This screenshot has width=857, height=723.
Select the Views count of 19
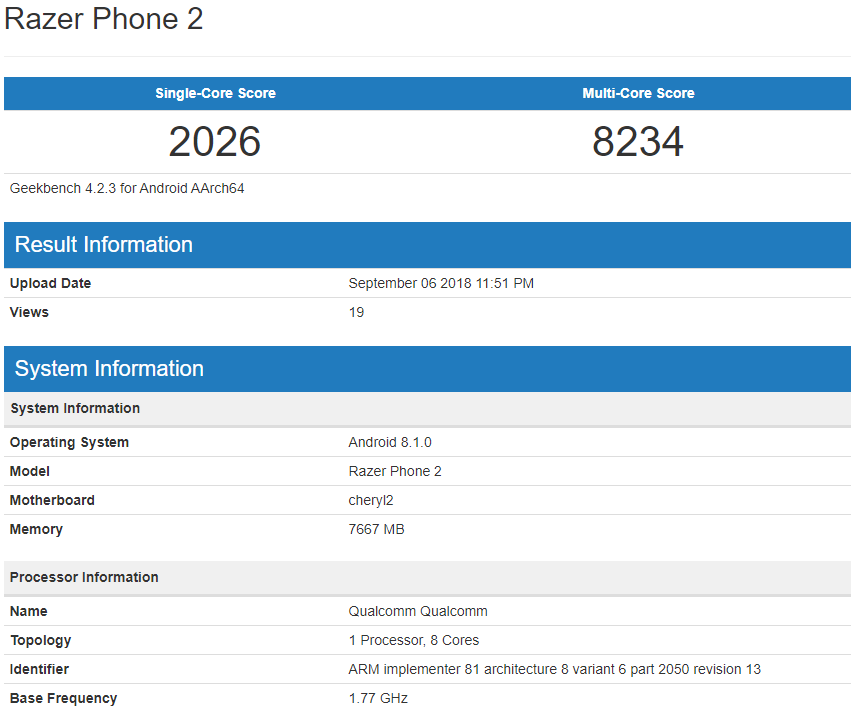tap(357, 312)
